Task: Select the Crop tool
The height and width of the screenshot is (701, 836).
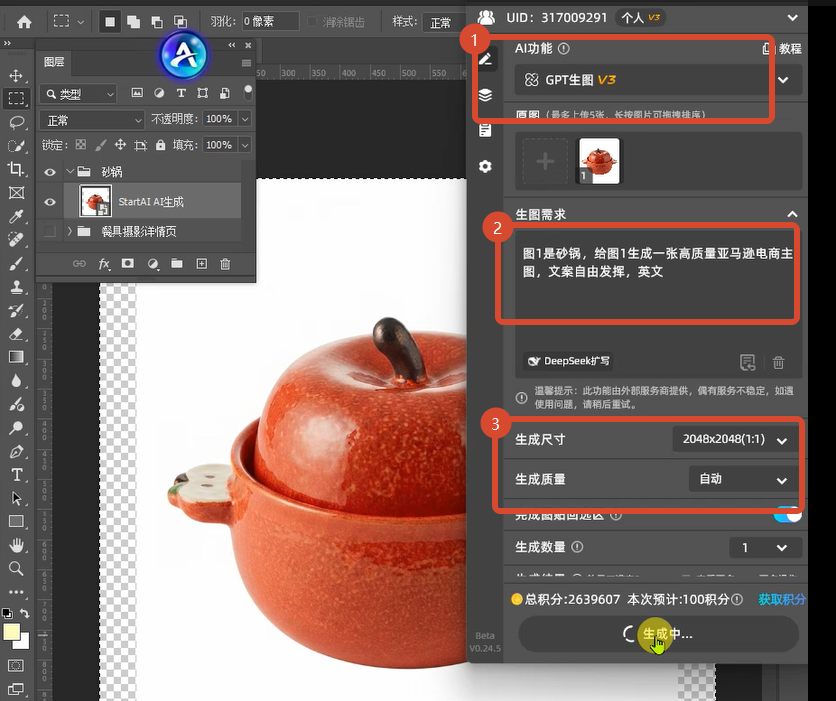Action: (16, 169)
